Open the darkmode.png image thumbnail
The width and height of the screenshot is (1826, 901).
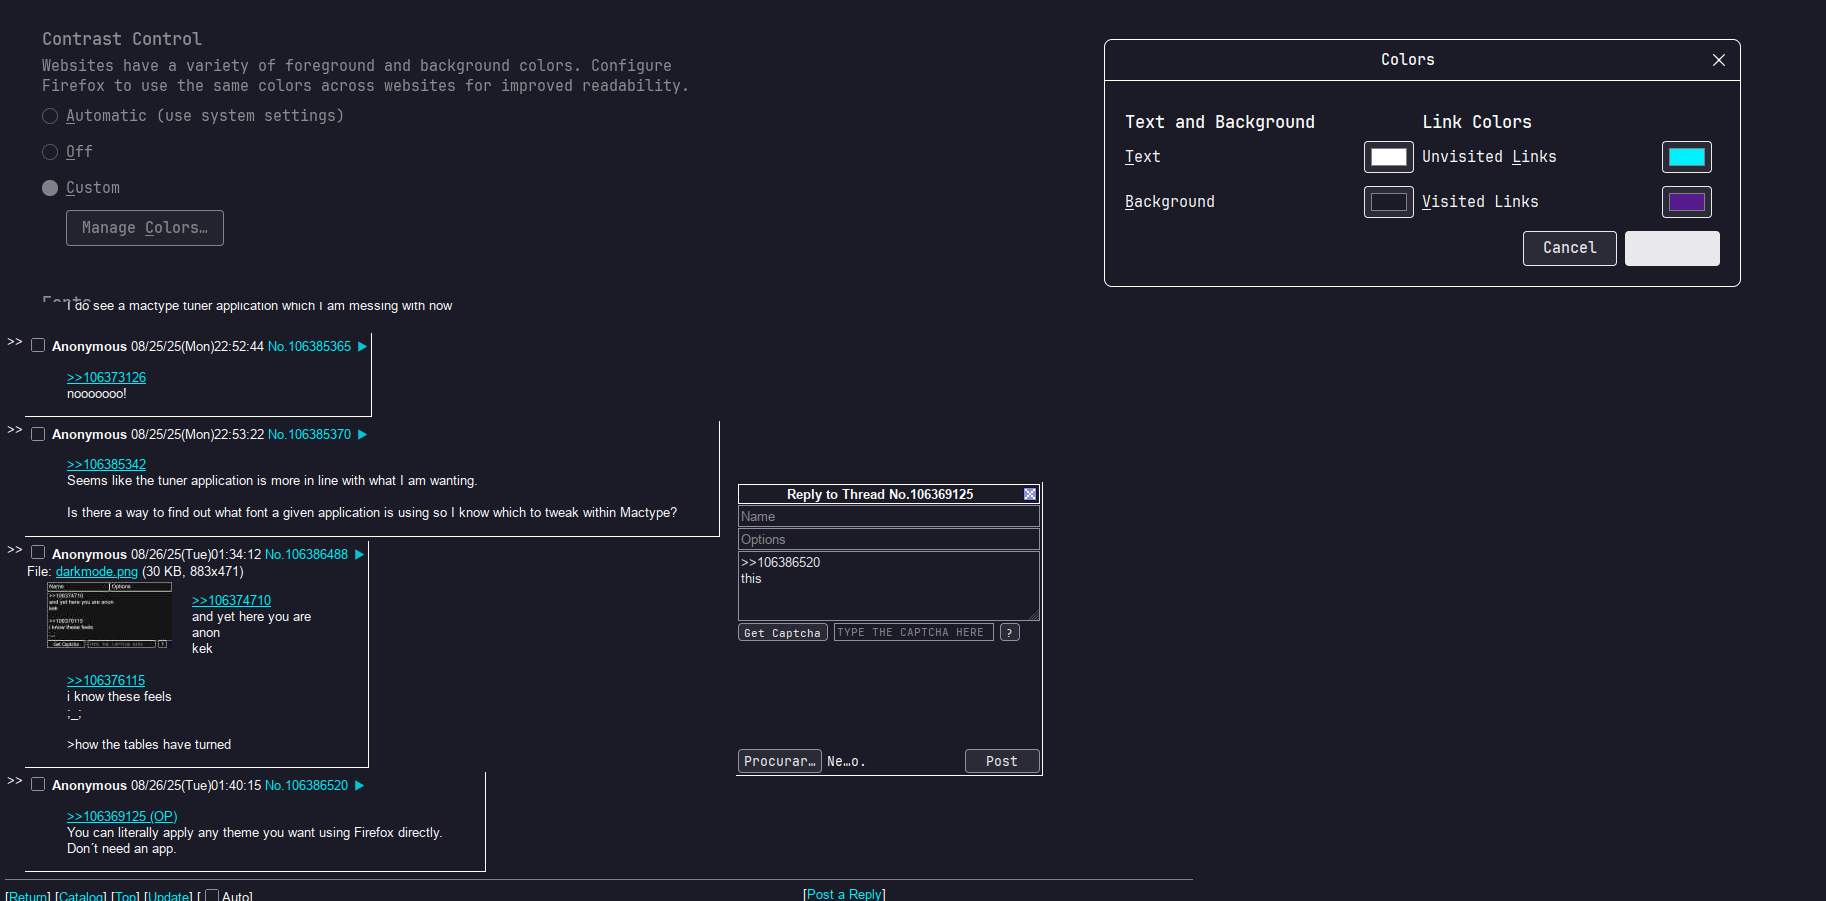[109, 615]
